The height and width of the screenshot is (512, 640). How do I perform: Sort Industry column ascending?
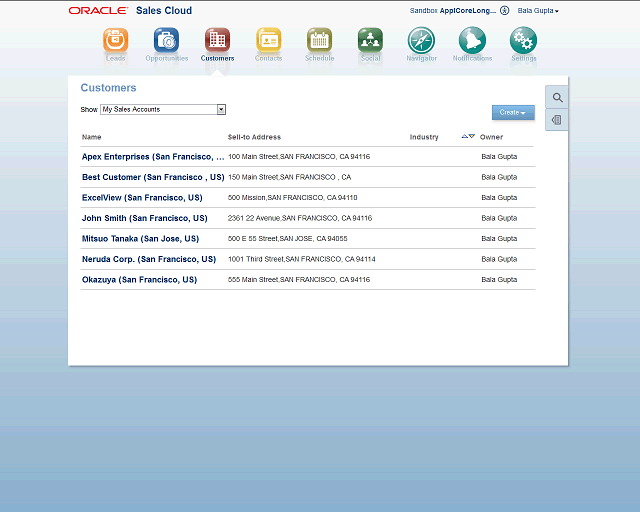(x=464, y=136)
